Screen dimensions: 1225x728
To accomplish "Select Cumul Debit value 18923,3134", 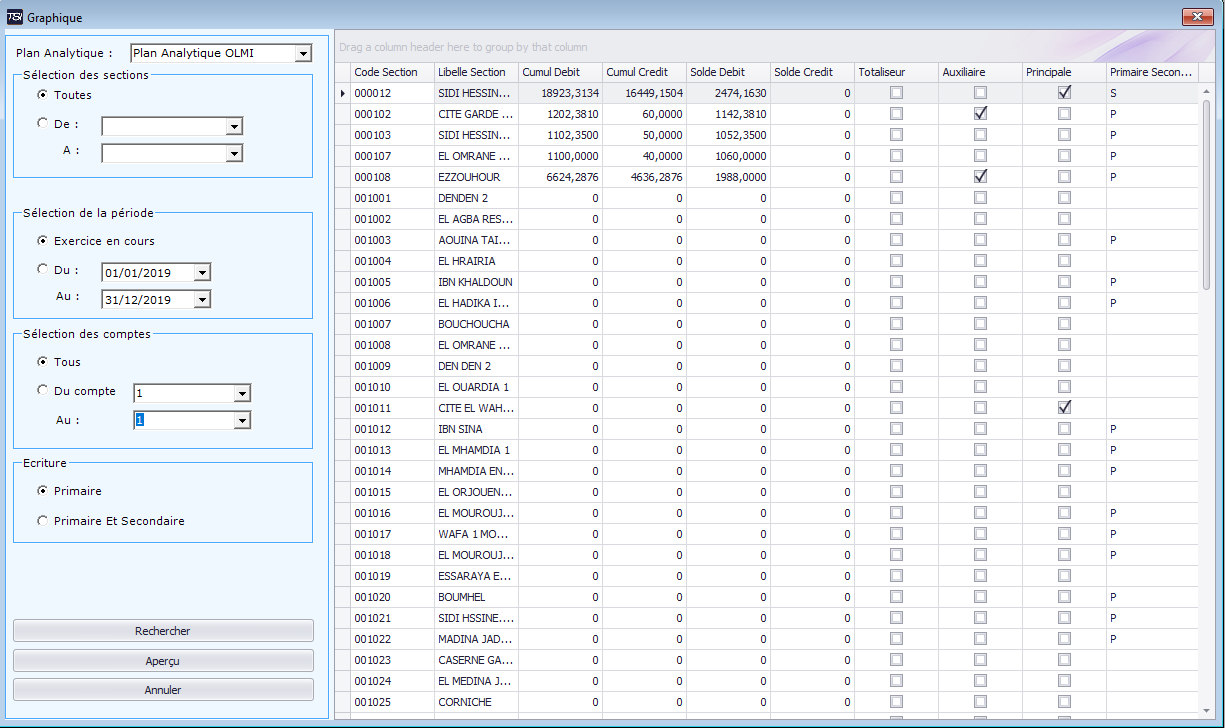I will [x=560, y=93].
